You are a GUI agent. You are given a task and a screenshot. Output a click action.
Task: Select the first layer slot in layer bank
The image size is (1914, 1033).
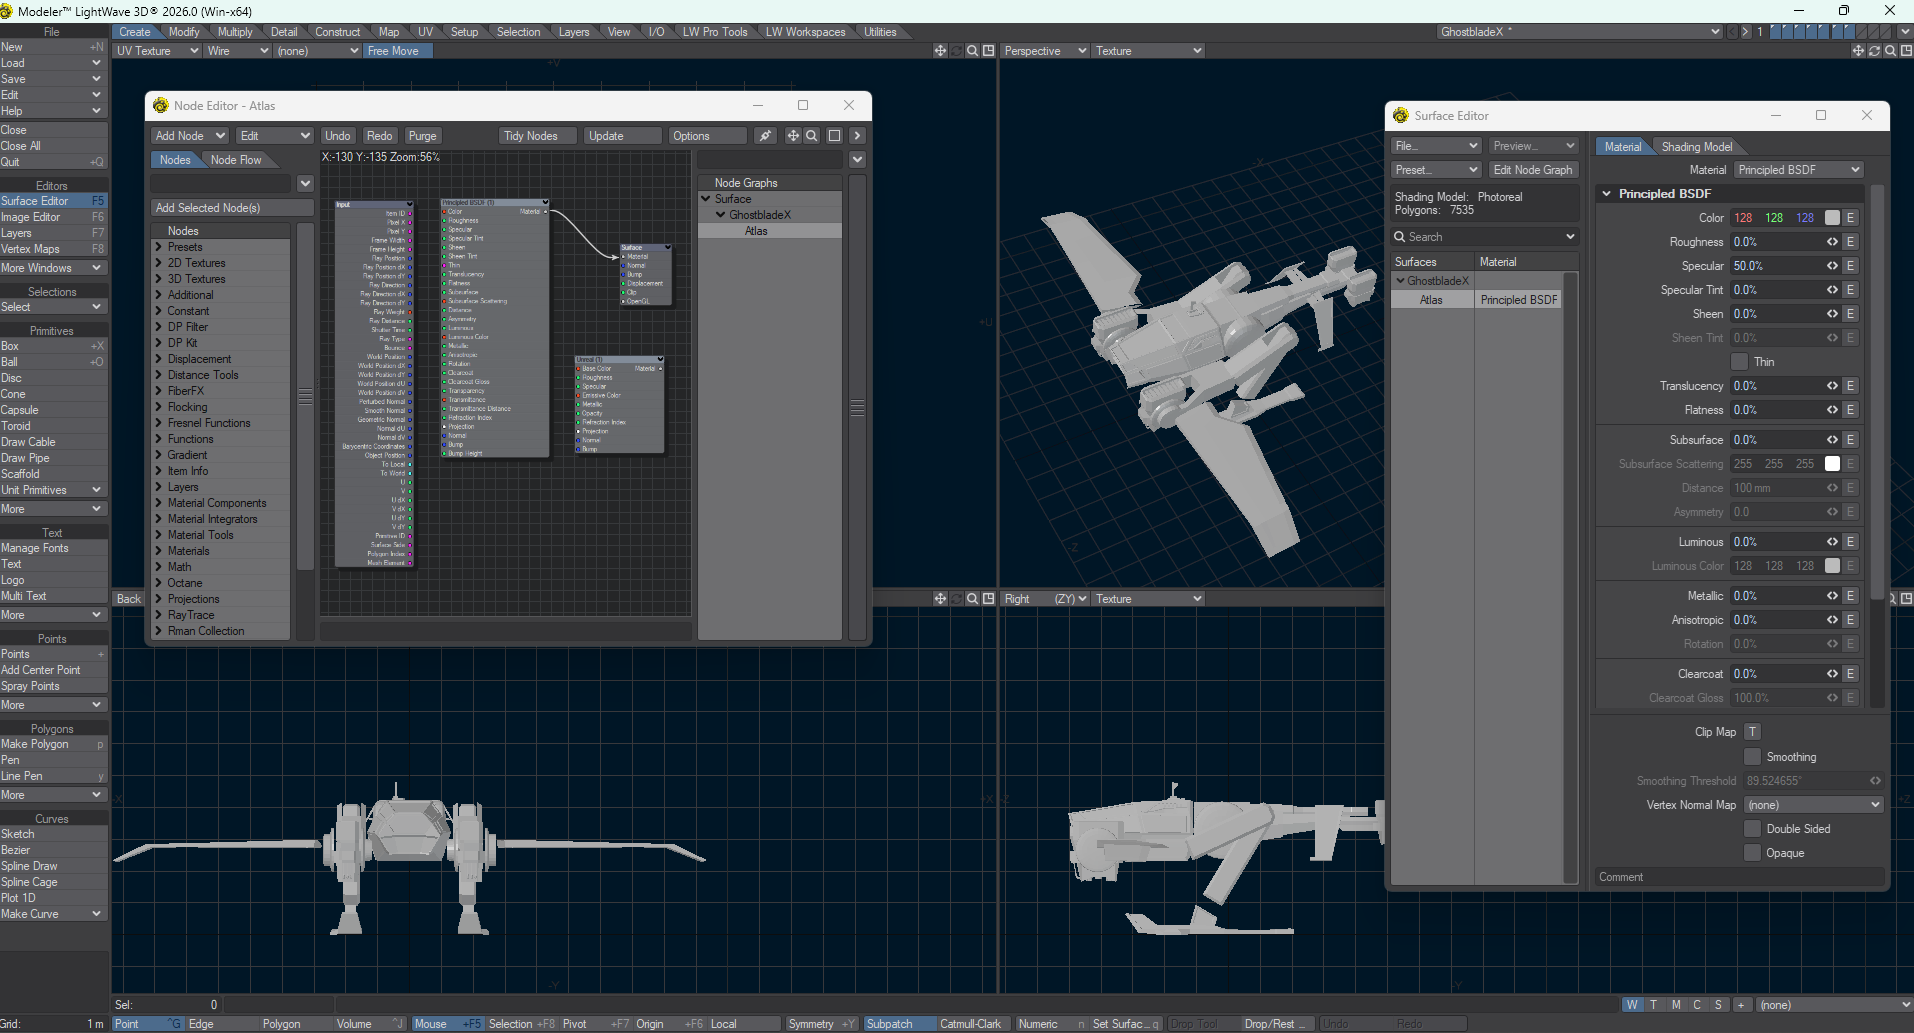coord(1776,32)
